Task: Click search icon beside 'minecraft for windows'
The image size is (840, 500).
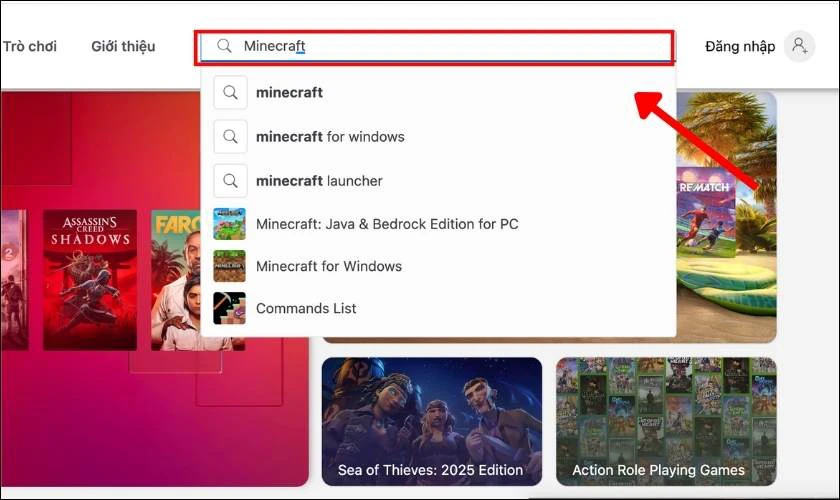Action: 229,137
